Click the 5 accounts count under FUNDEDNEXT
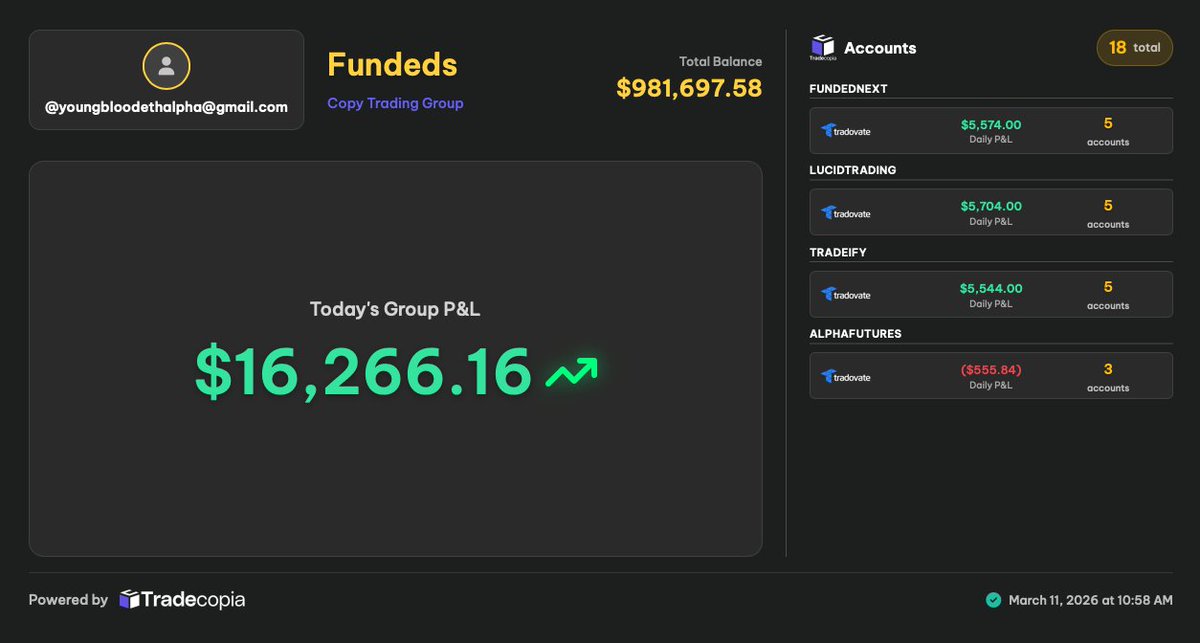The width and height of the screenshot is (1200, 643). 1108,131
